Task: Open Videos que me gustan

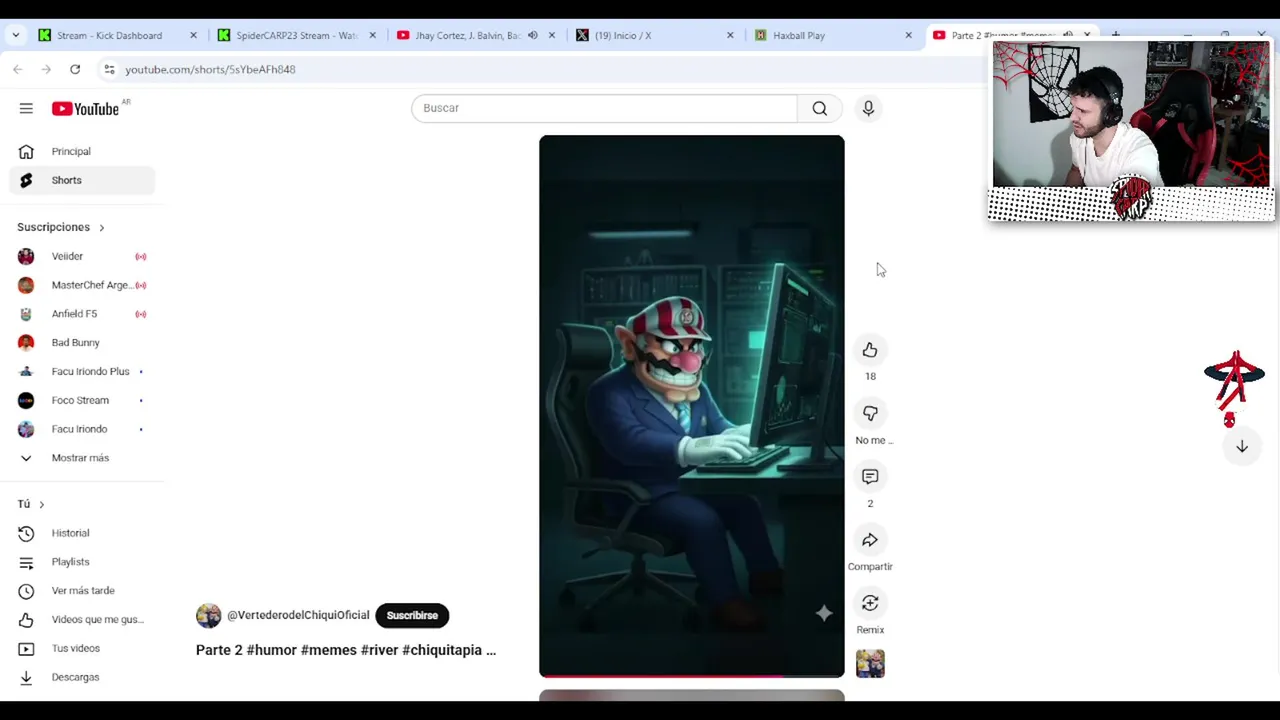Action: click(82, 619)
